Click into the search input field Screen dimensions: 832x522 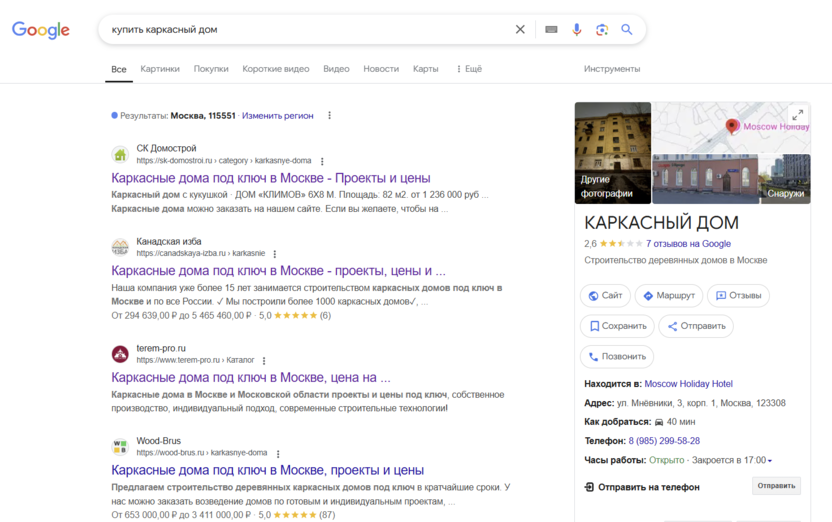click(x=300, y=30)
